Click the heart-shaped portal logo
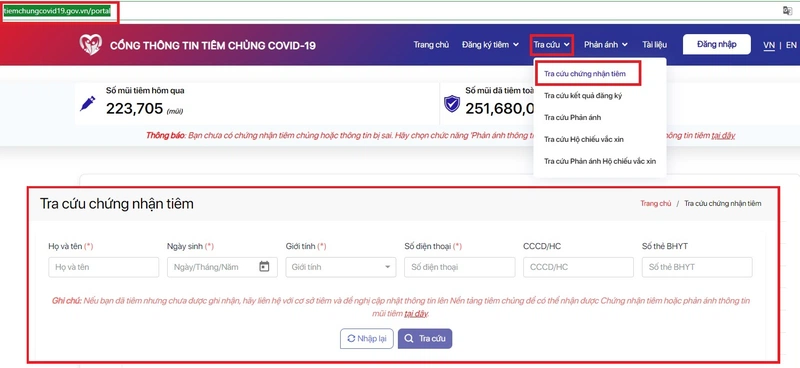The height and width of the screenshot is (368, 800). point(90,45)
